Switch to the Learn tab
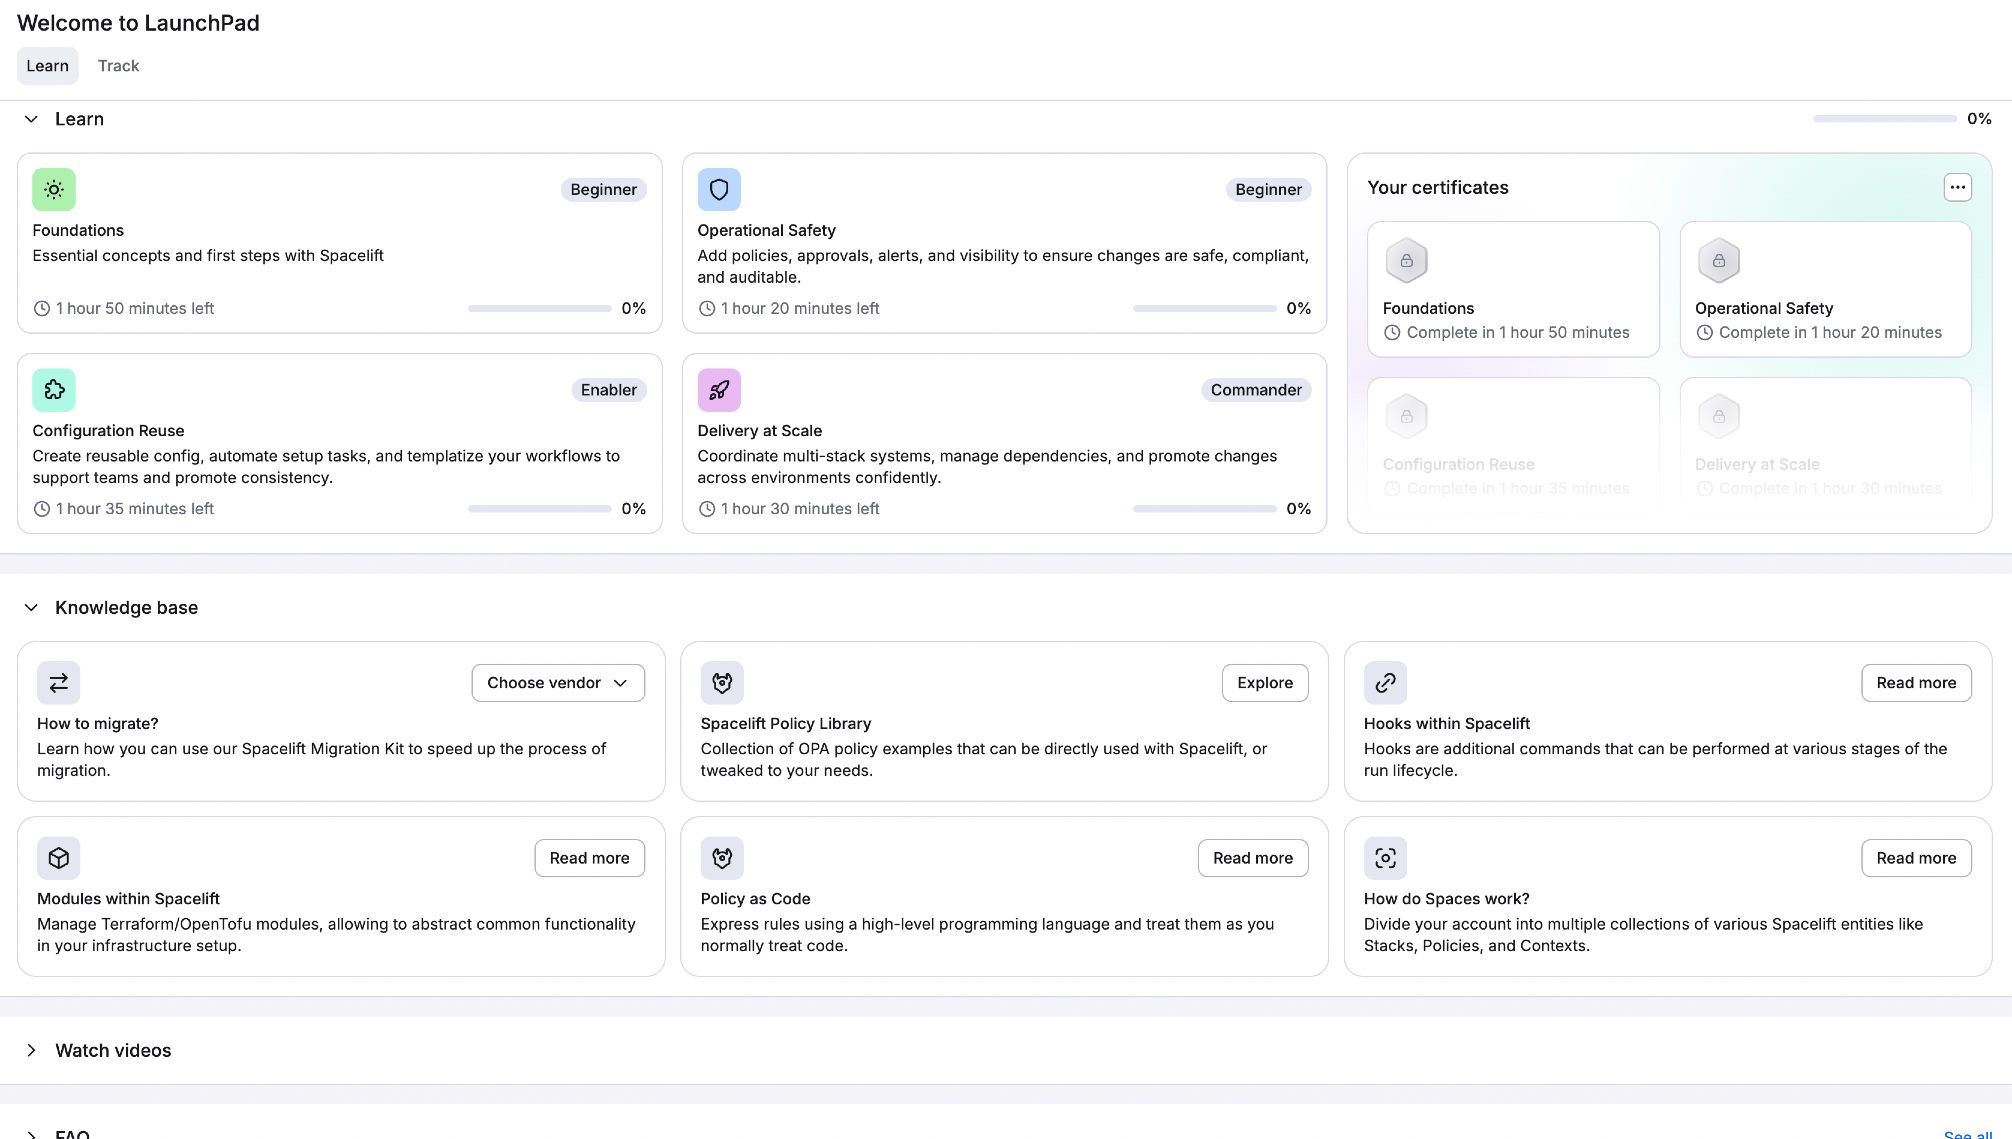Image resolution: width=2012 pixels, height=1139 pixels. click(48, 66)
